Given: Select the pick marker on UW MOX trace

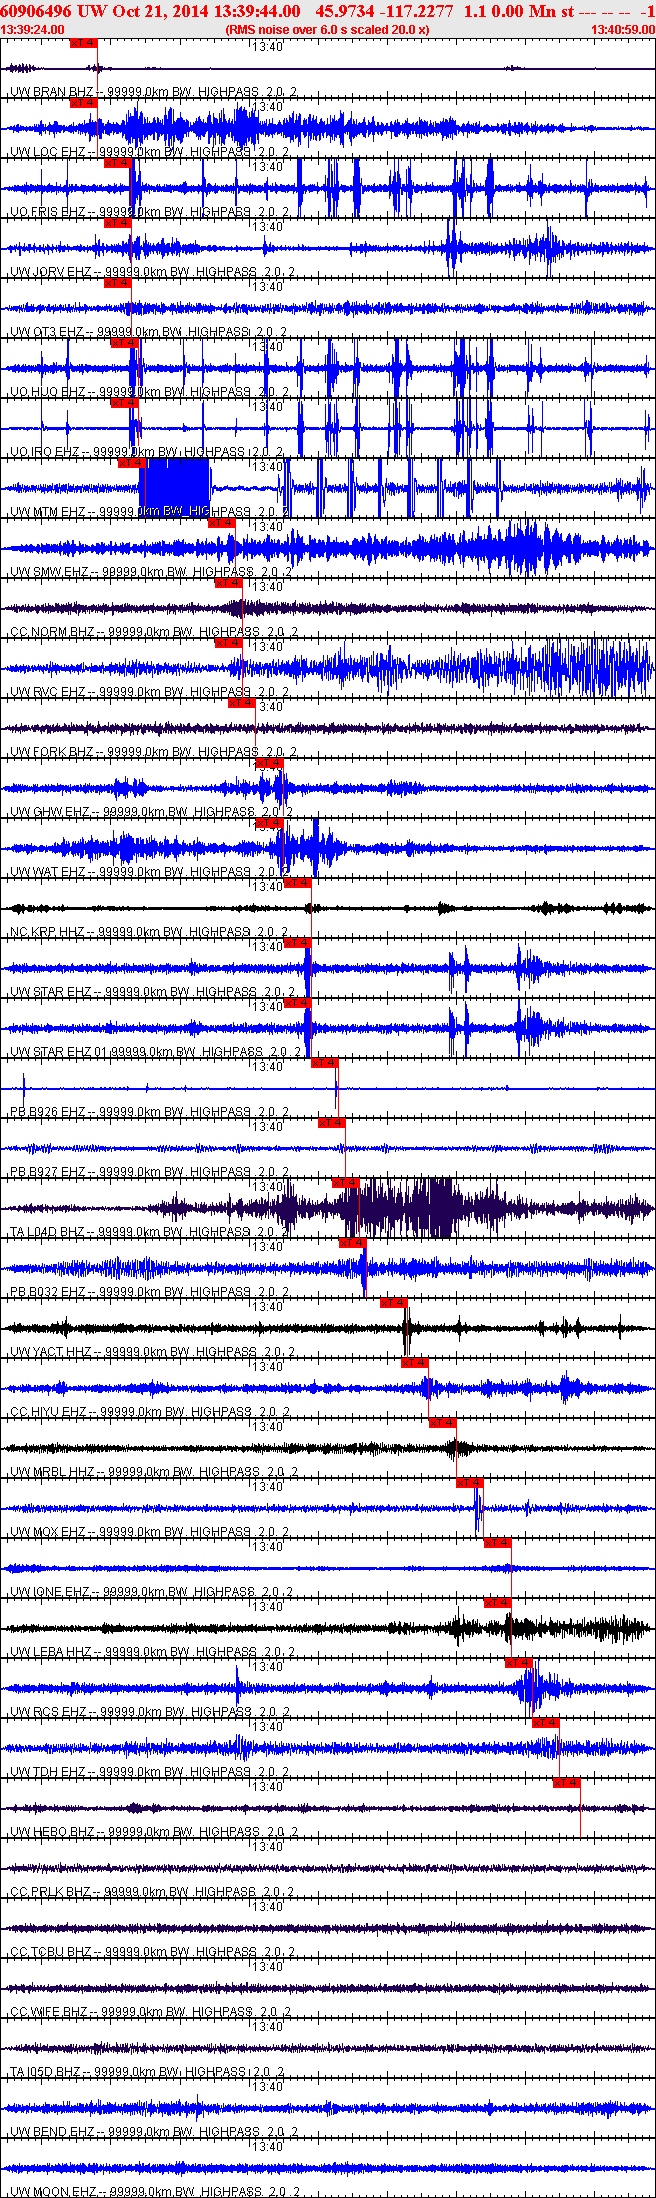Looking at the screenshot, I should click(470, 1483).
